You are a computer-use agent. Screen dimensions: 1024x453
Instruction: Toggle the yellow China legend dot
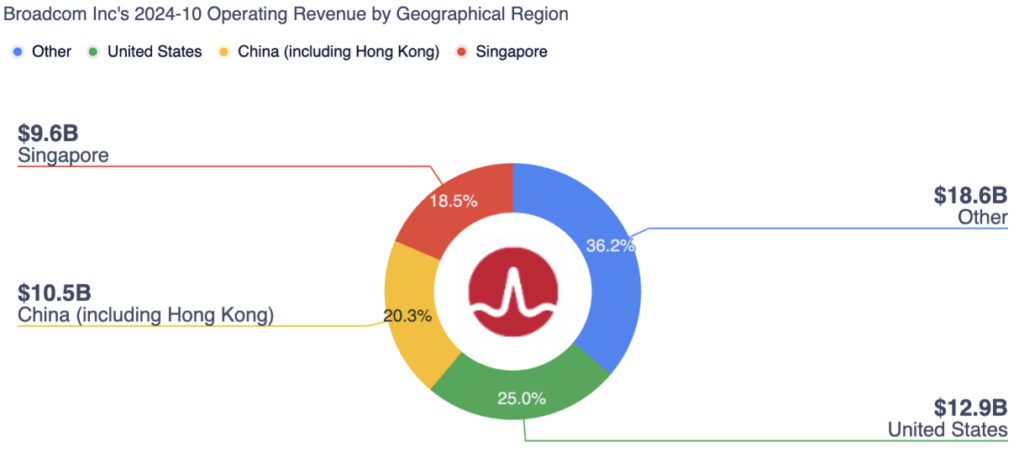224,52
